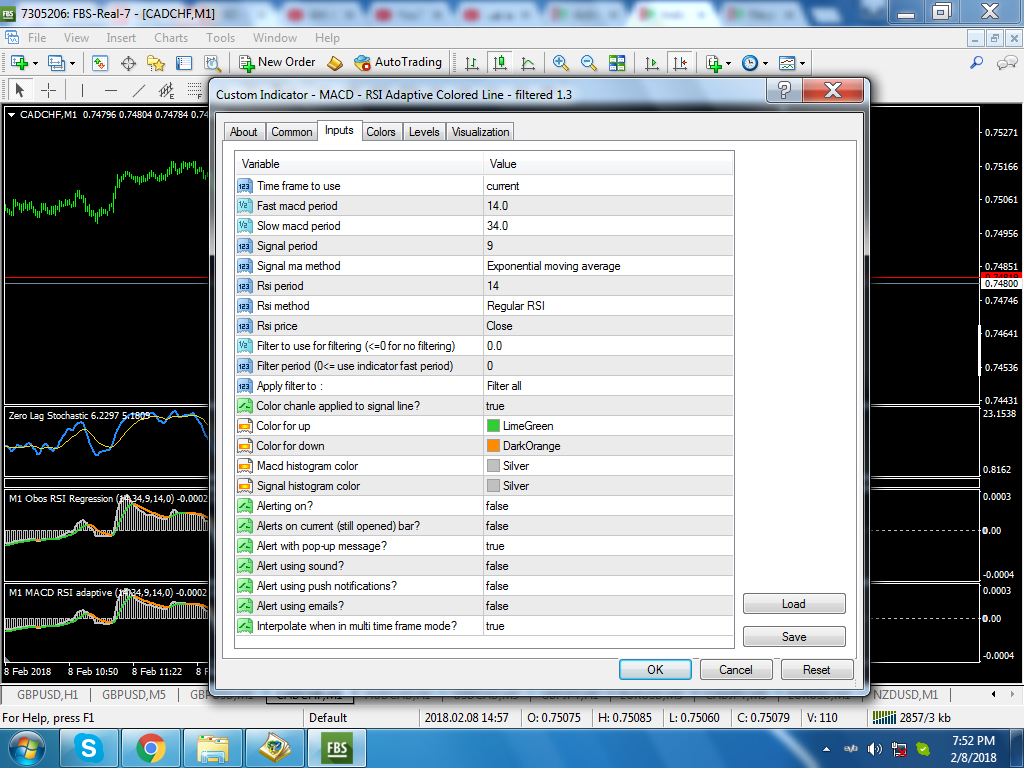The height and width of the screenshot is (768, 1024).
Task: Click the Load button
Action: 794,603
